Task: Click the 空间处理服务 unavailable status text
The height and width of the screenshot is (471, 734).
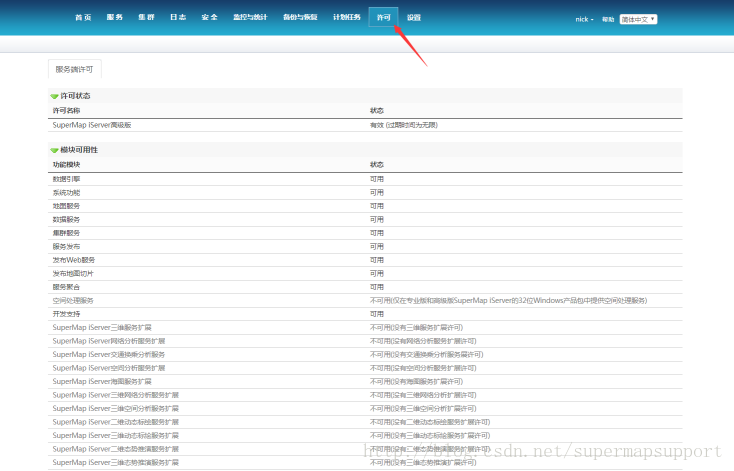Action: [508, 301]
